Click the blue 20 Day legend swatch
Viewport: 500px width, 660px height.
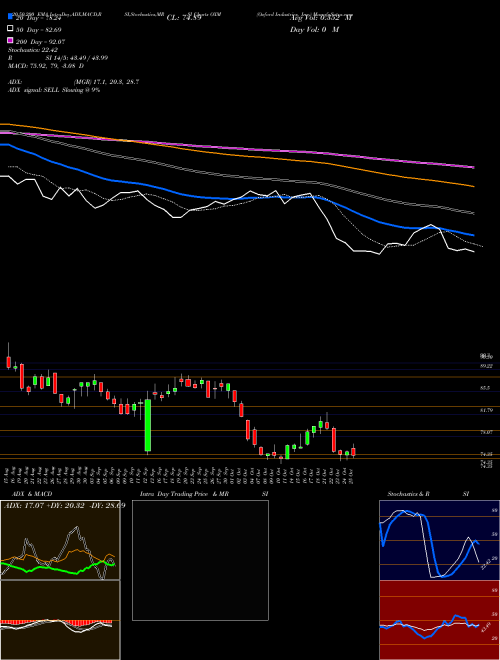coord(10,16)
